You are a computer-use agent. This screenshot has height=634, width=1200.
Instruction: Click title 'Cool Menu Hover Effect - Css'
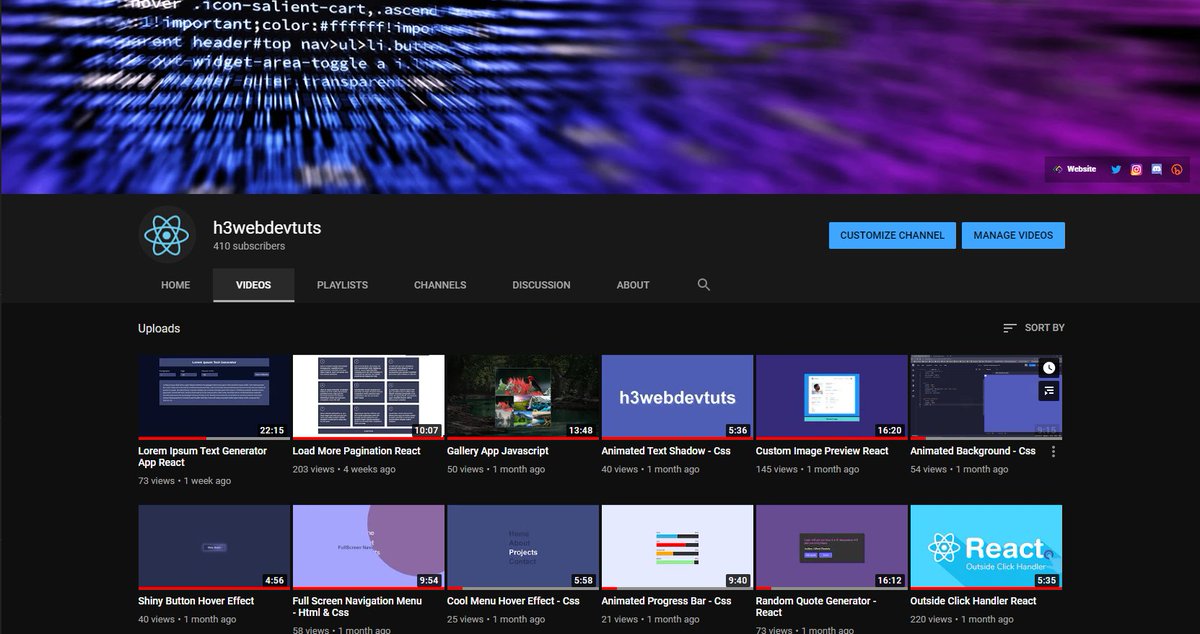coord(513,601)
